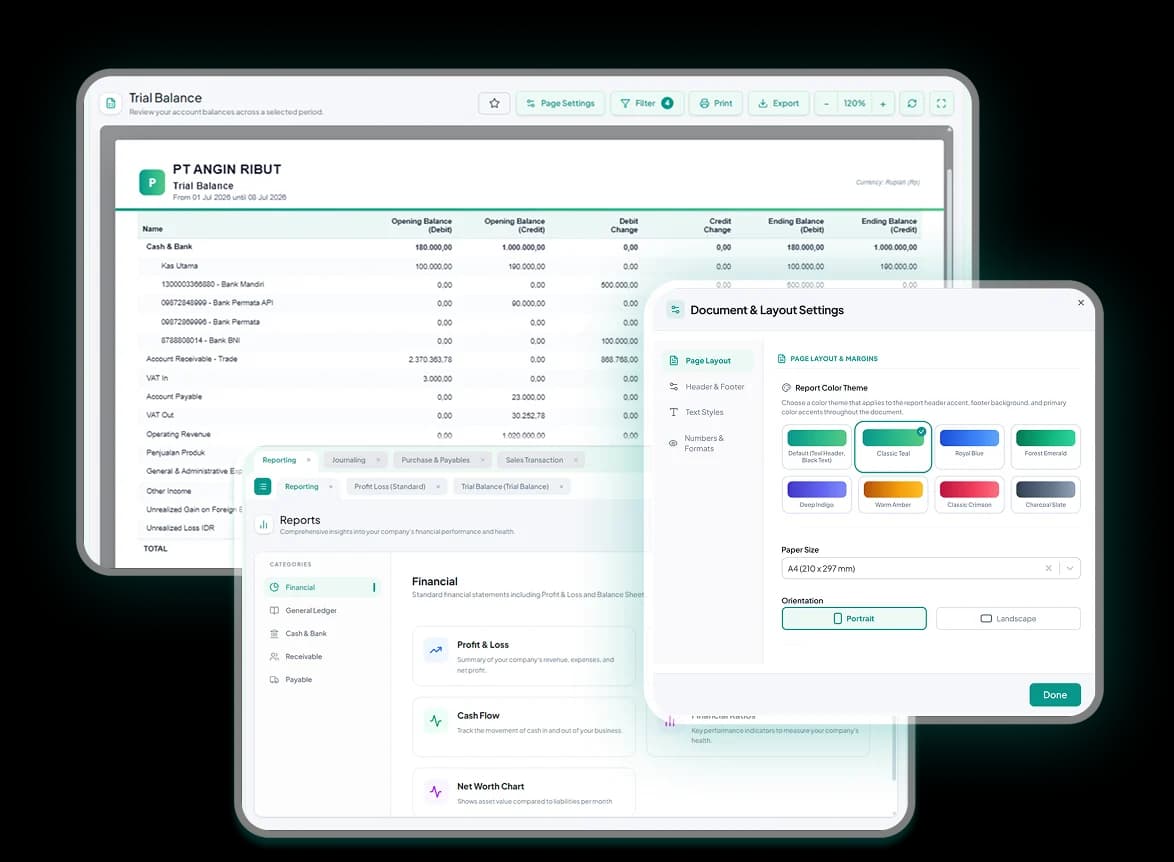Close the Journaling tab with its x
Viewport: 1174px width, 862px height.
point(378,460)
